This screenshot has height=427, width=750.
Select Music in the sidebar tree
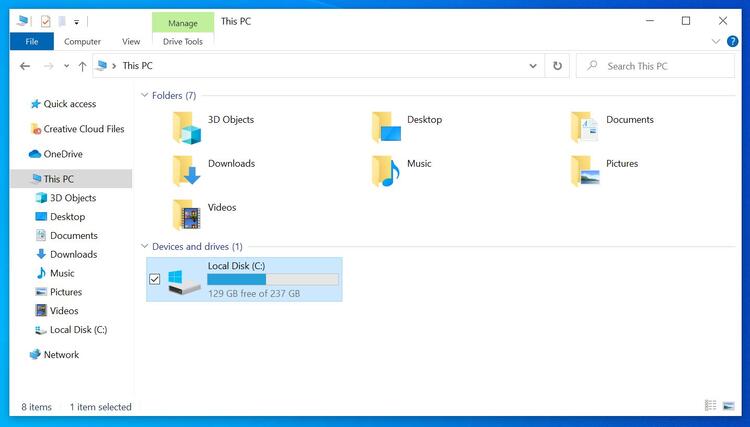tap(55, 273)
